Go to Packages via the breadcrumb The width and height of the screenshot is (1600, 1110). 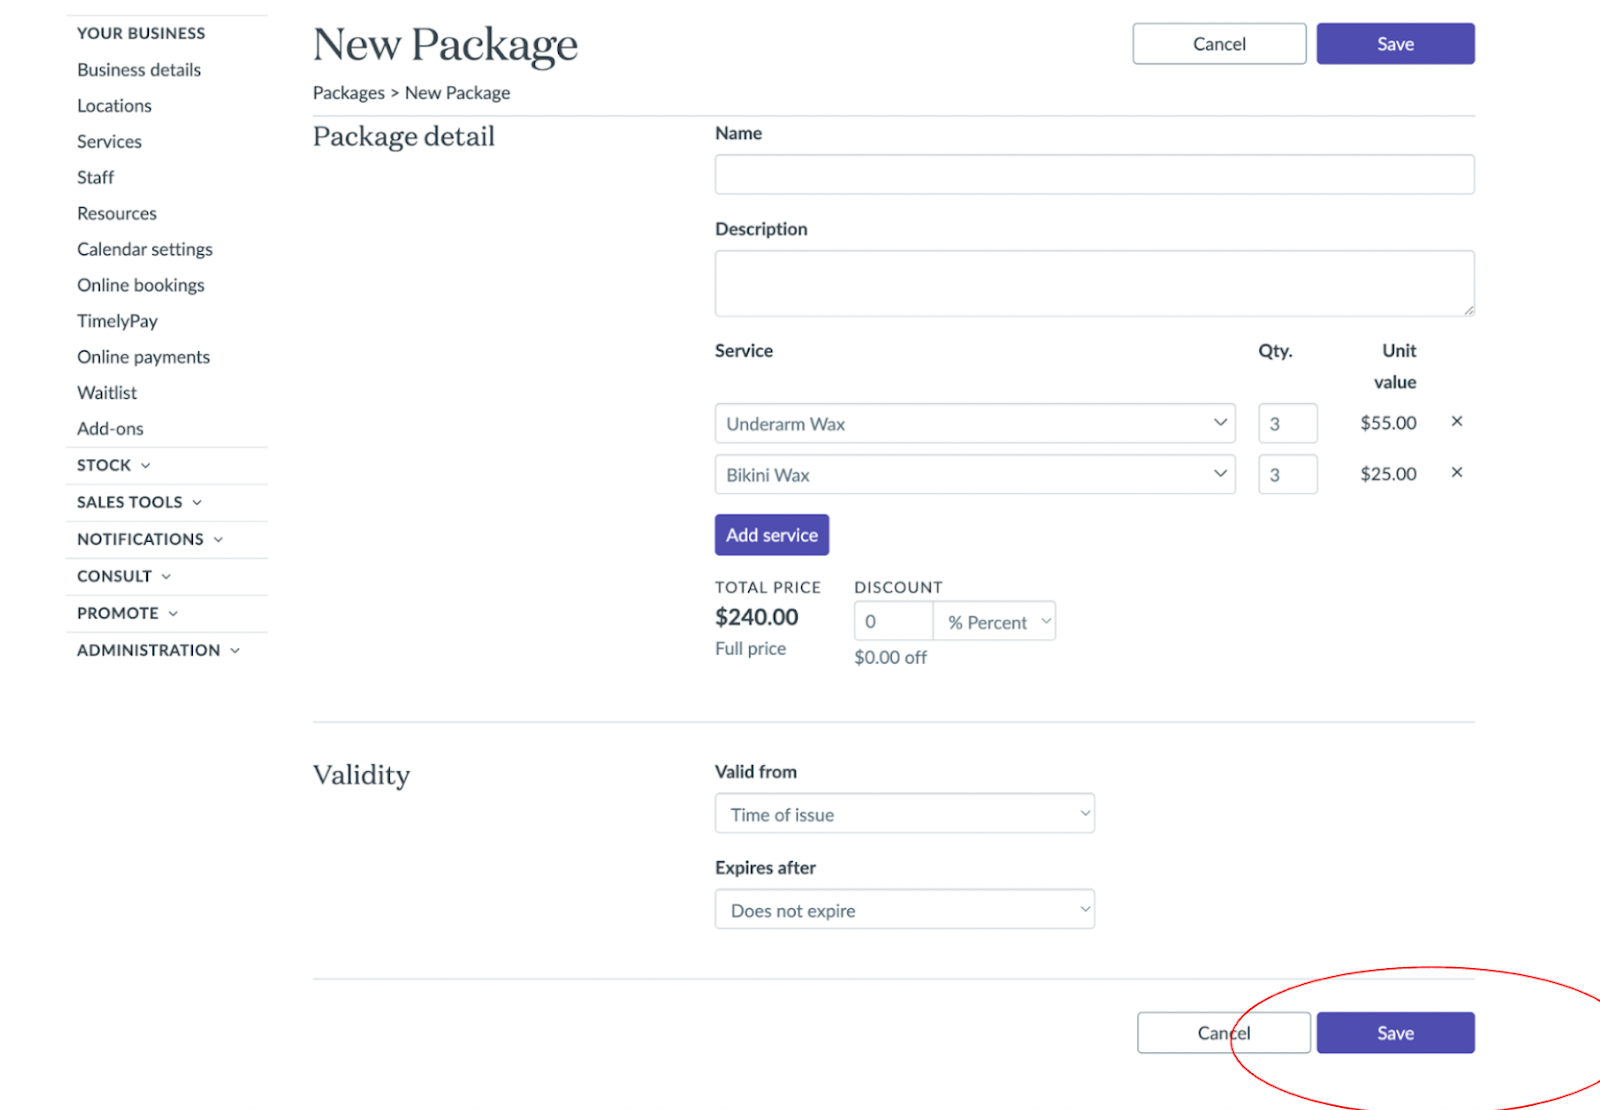[x=348, y=93]
